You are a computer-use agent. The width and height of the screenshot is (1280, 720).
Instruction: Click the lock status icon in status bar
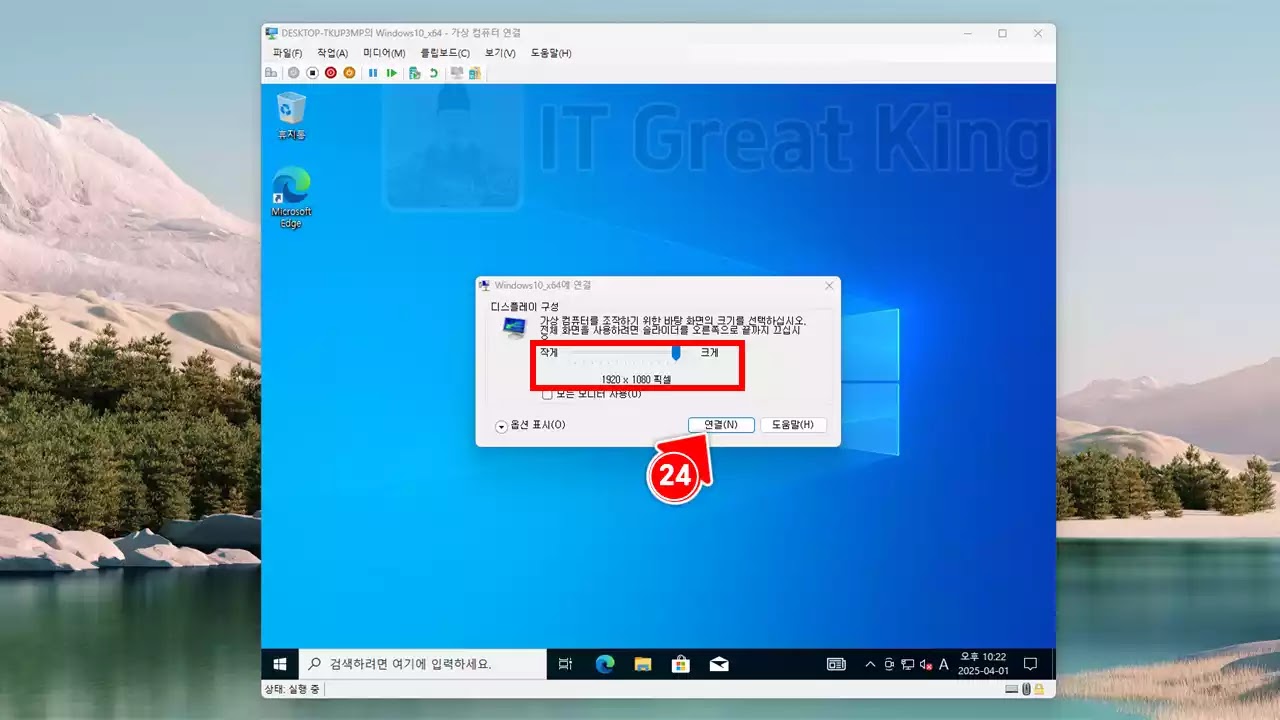(x=1039, y=690)
